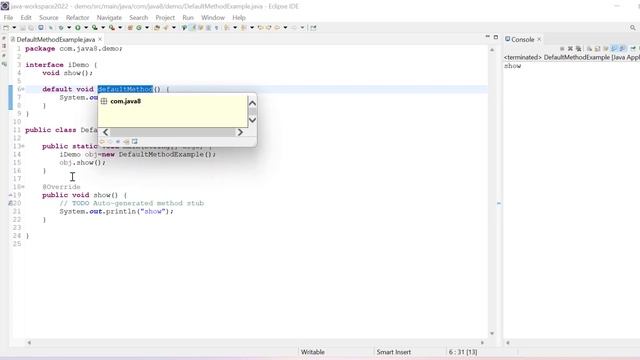Click the Debug bug toolbar icon
This screenshot has width=640, height=360.
pos(61,28)
